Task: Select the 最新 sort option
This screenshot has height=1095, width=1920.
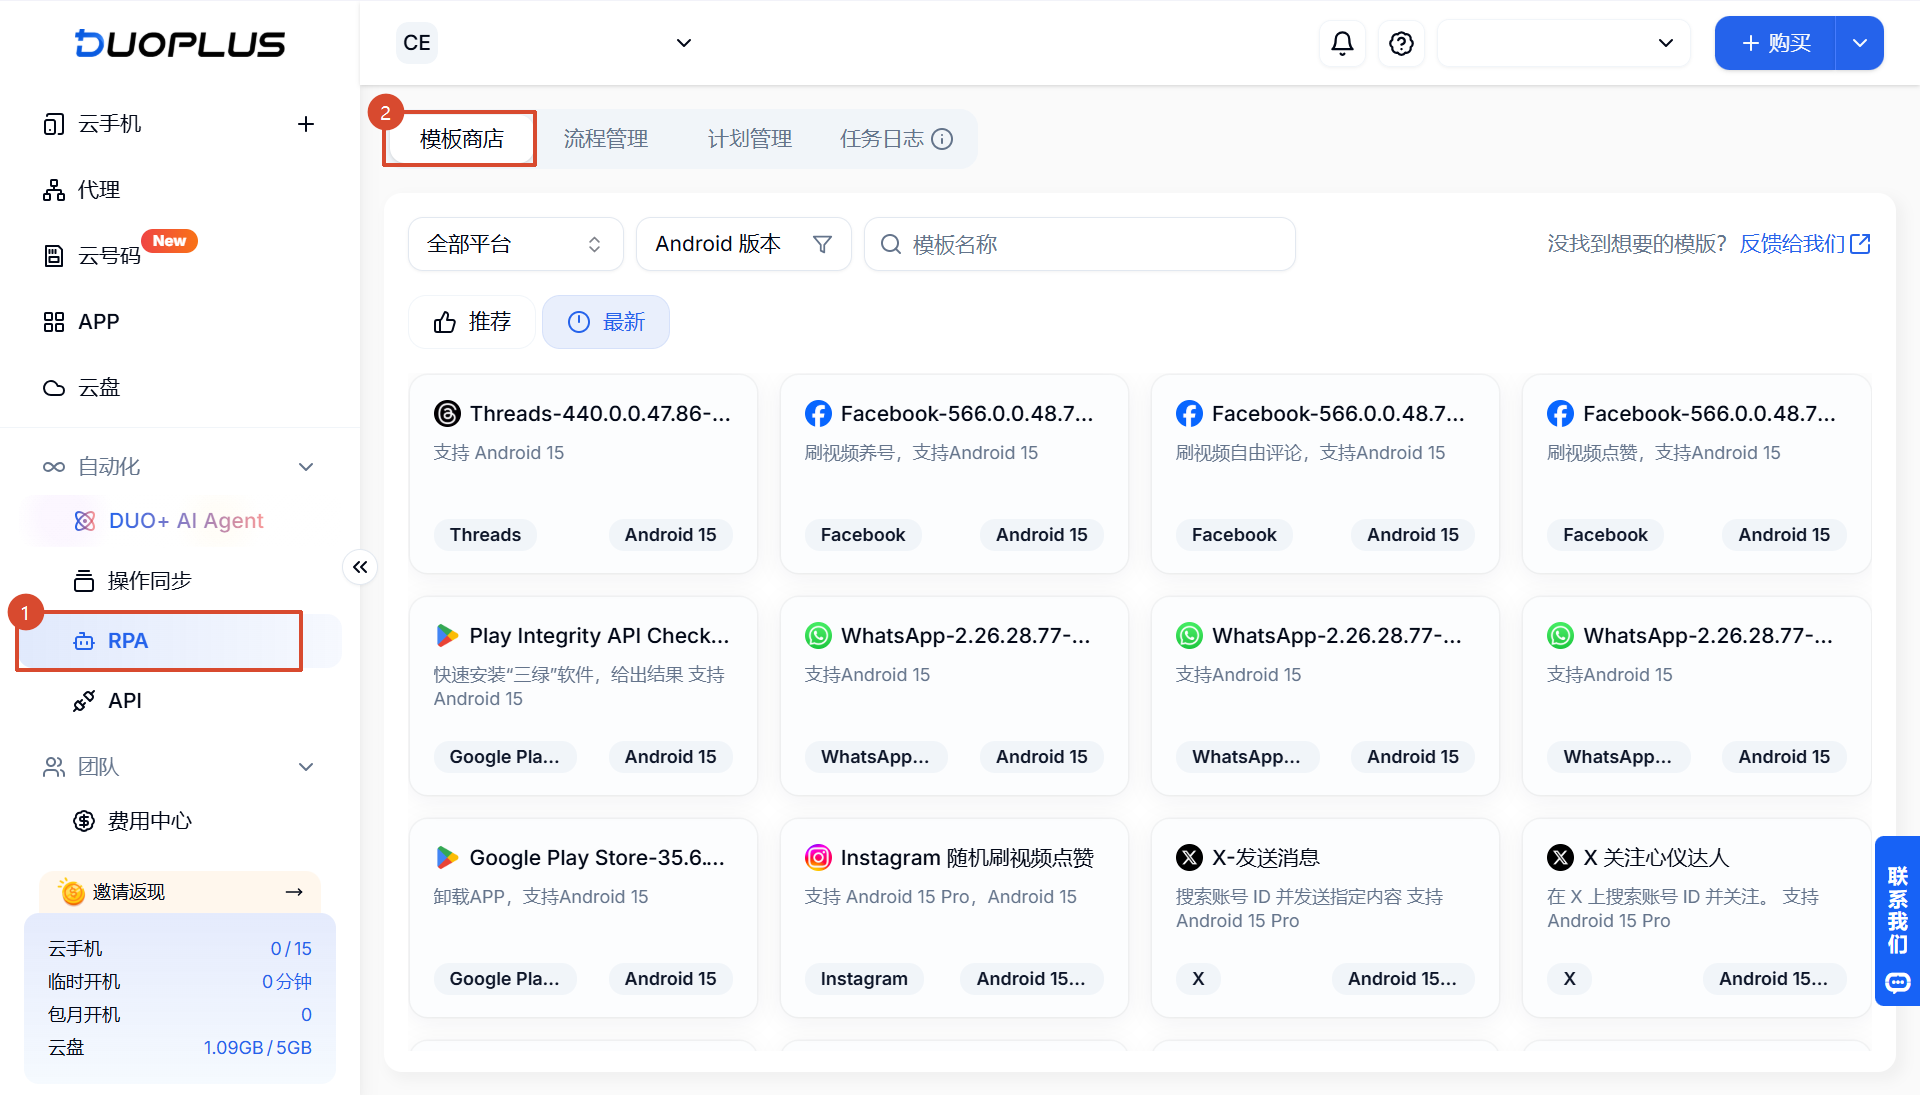Action: [x=606, y=322]
